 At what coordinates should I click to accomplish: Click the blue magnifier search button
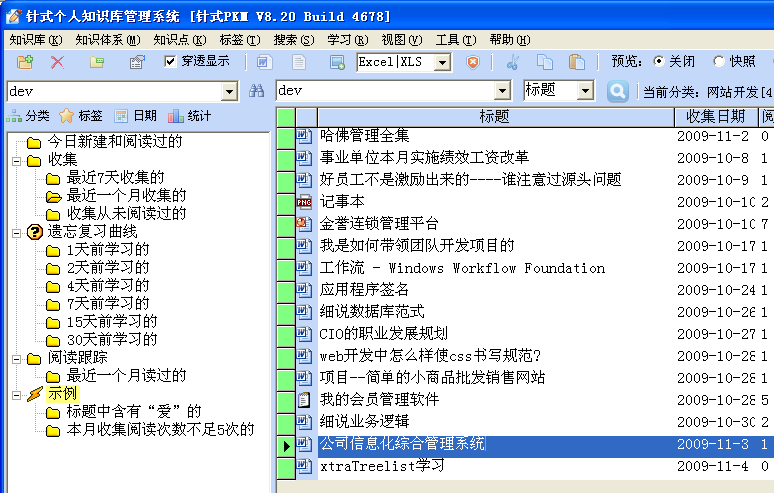(x=617, y=91)
